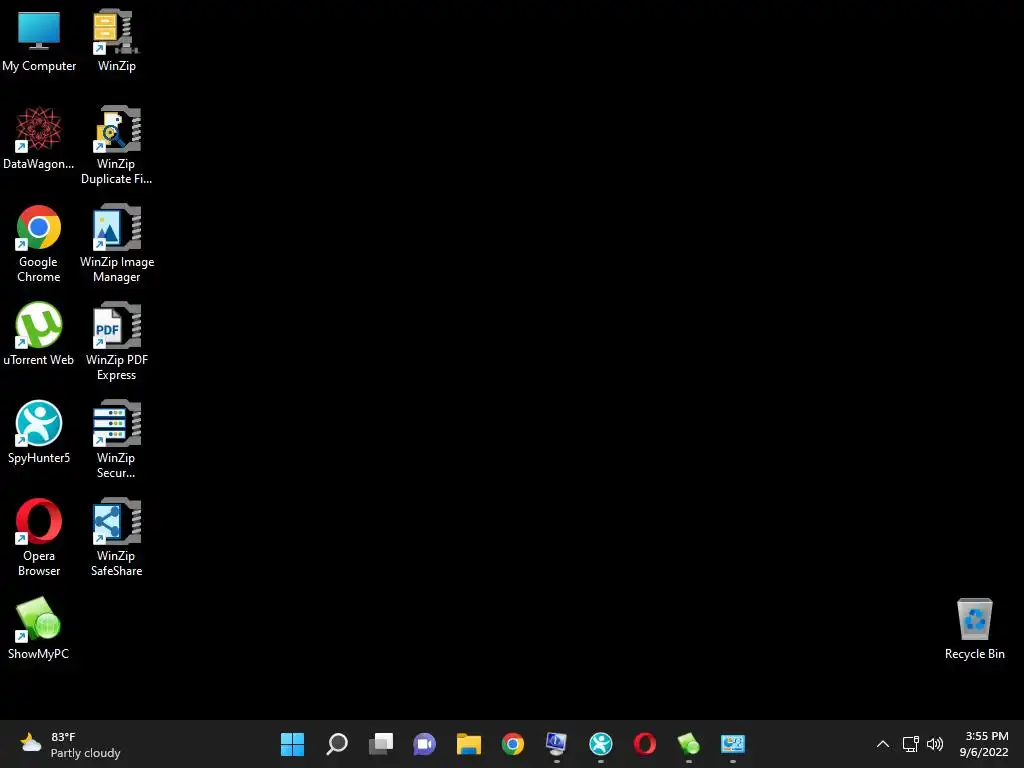The image size is (1024, 768).
Task: Select the Opera Browser desktop shortcut
Action: (x=39, y=537)
